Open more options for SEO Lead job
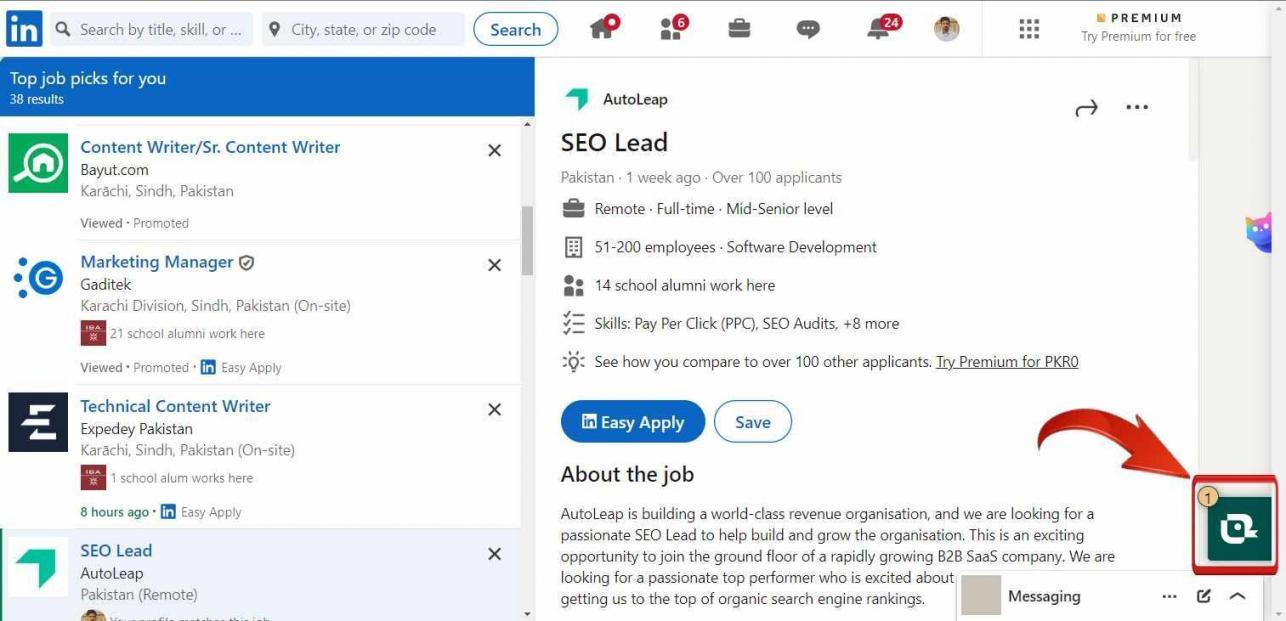The image size is (1286, 621). pos(1137,107)
